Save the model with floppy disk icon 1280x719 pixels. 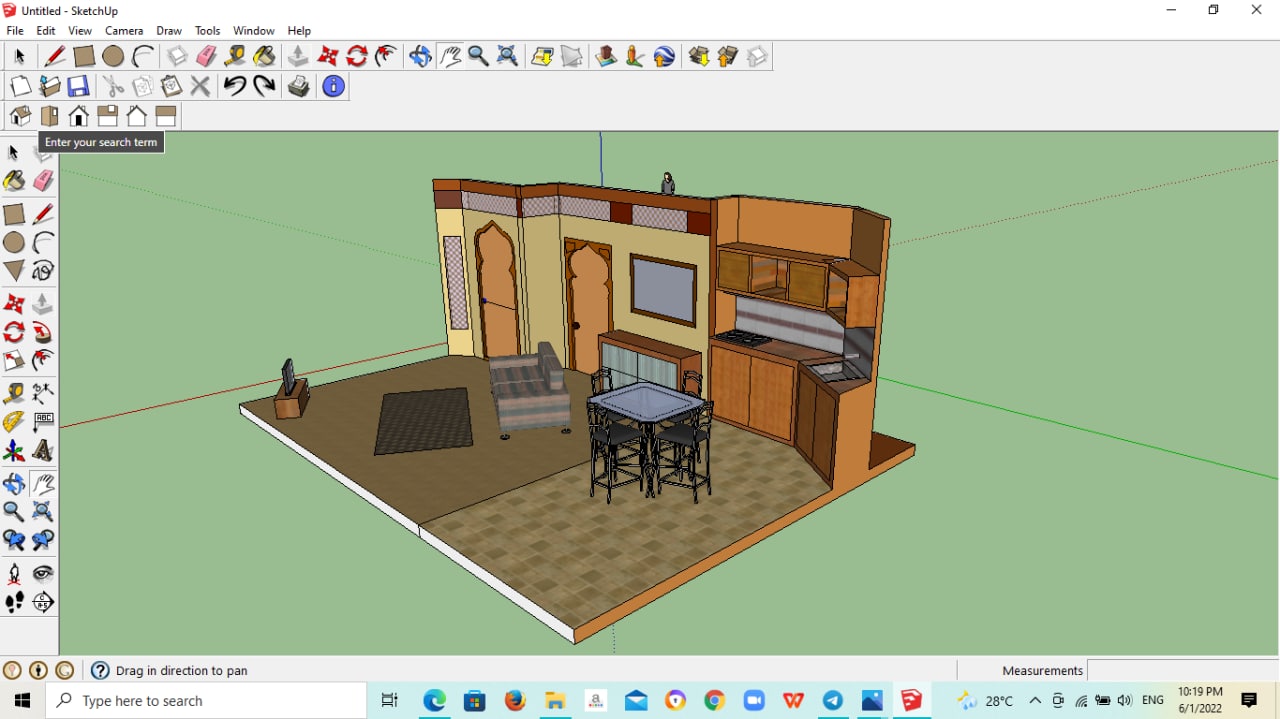click(x=78, y=87)
